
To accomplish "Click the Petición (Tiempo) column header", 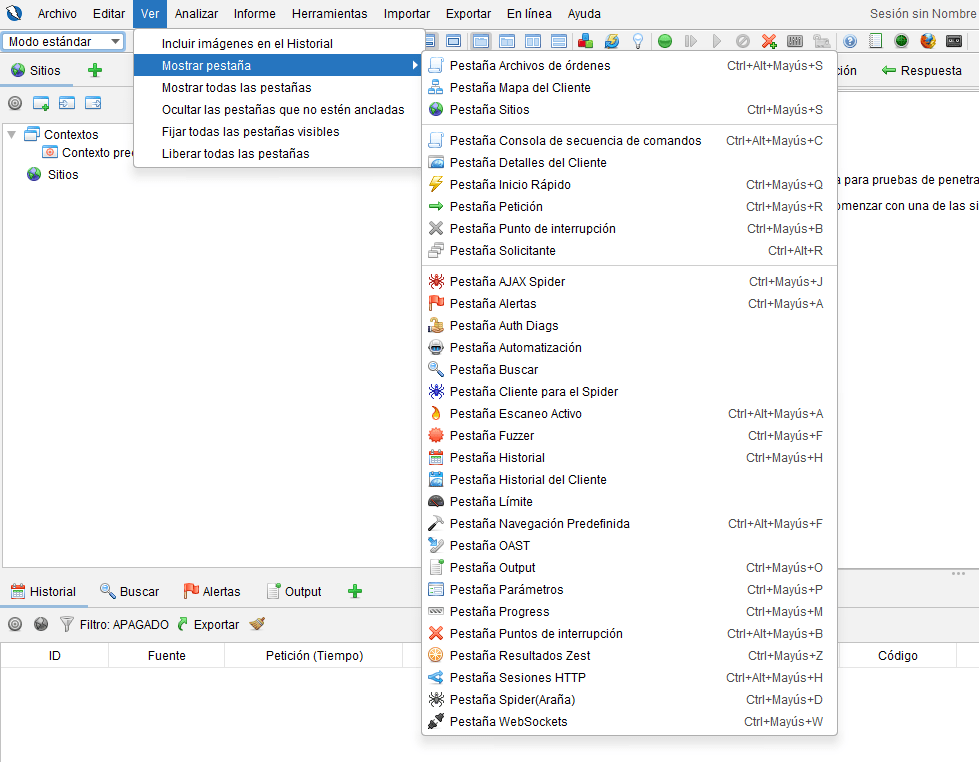I will 314,656.
